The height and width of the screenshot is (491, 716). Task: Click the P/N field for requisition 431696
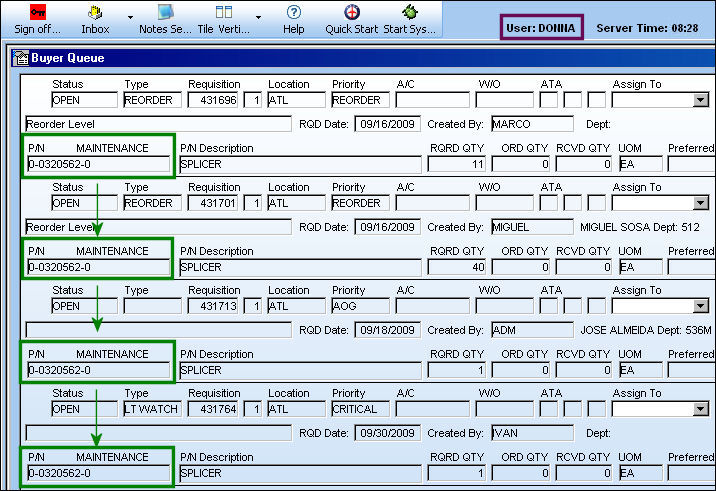pos(98,164)
